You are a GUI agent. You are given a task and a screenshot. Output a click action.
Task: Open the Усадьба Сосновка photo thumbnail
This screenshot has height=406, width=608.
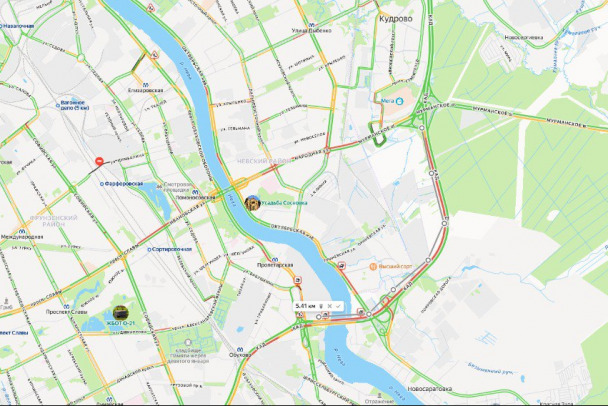(252, 203)
